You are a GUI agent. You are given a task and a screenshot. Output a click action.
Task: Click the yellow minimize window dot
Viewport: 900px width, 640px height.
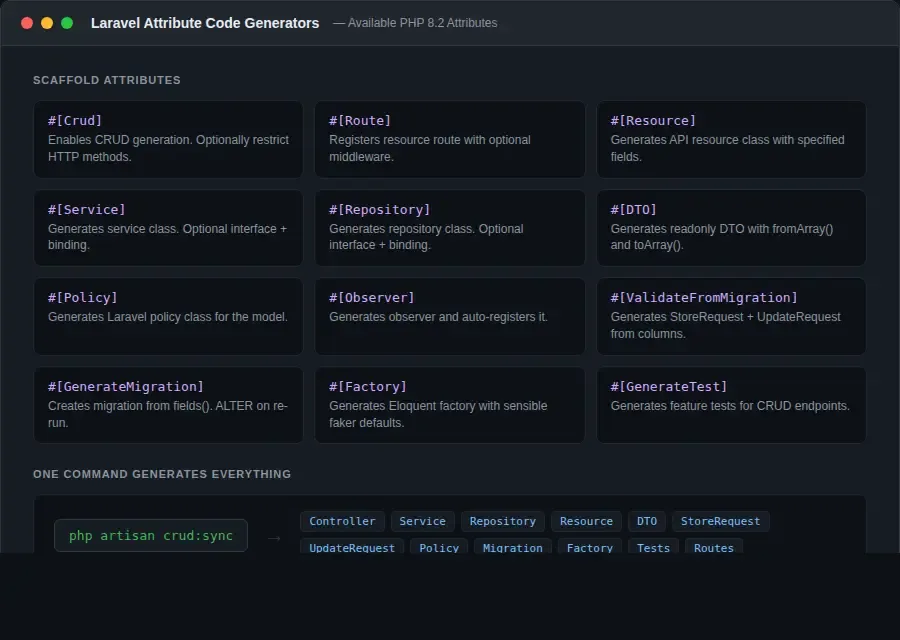tap(47, 23)
